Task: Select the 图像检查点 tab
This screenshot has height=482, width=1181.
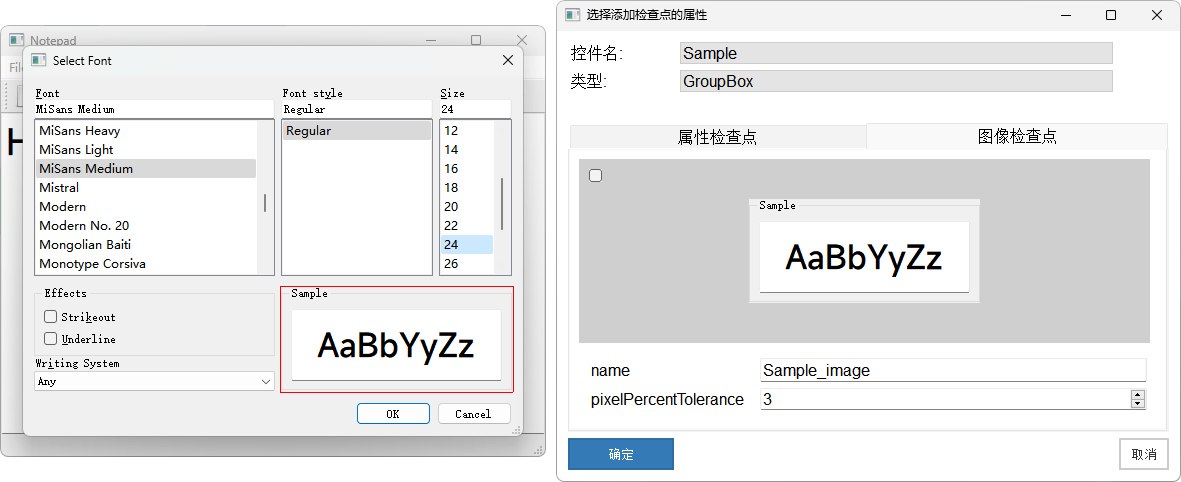Action: [1016, 137]
